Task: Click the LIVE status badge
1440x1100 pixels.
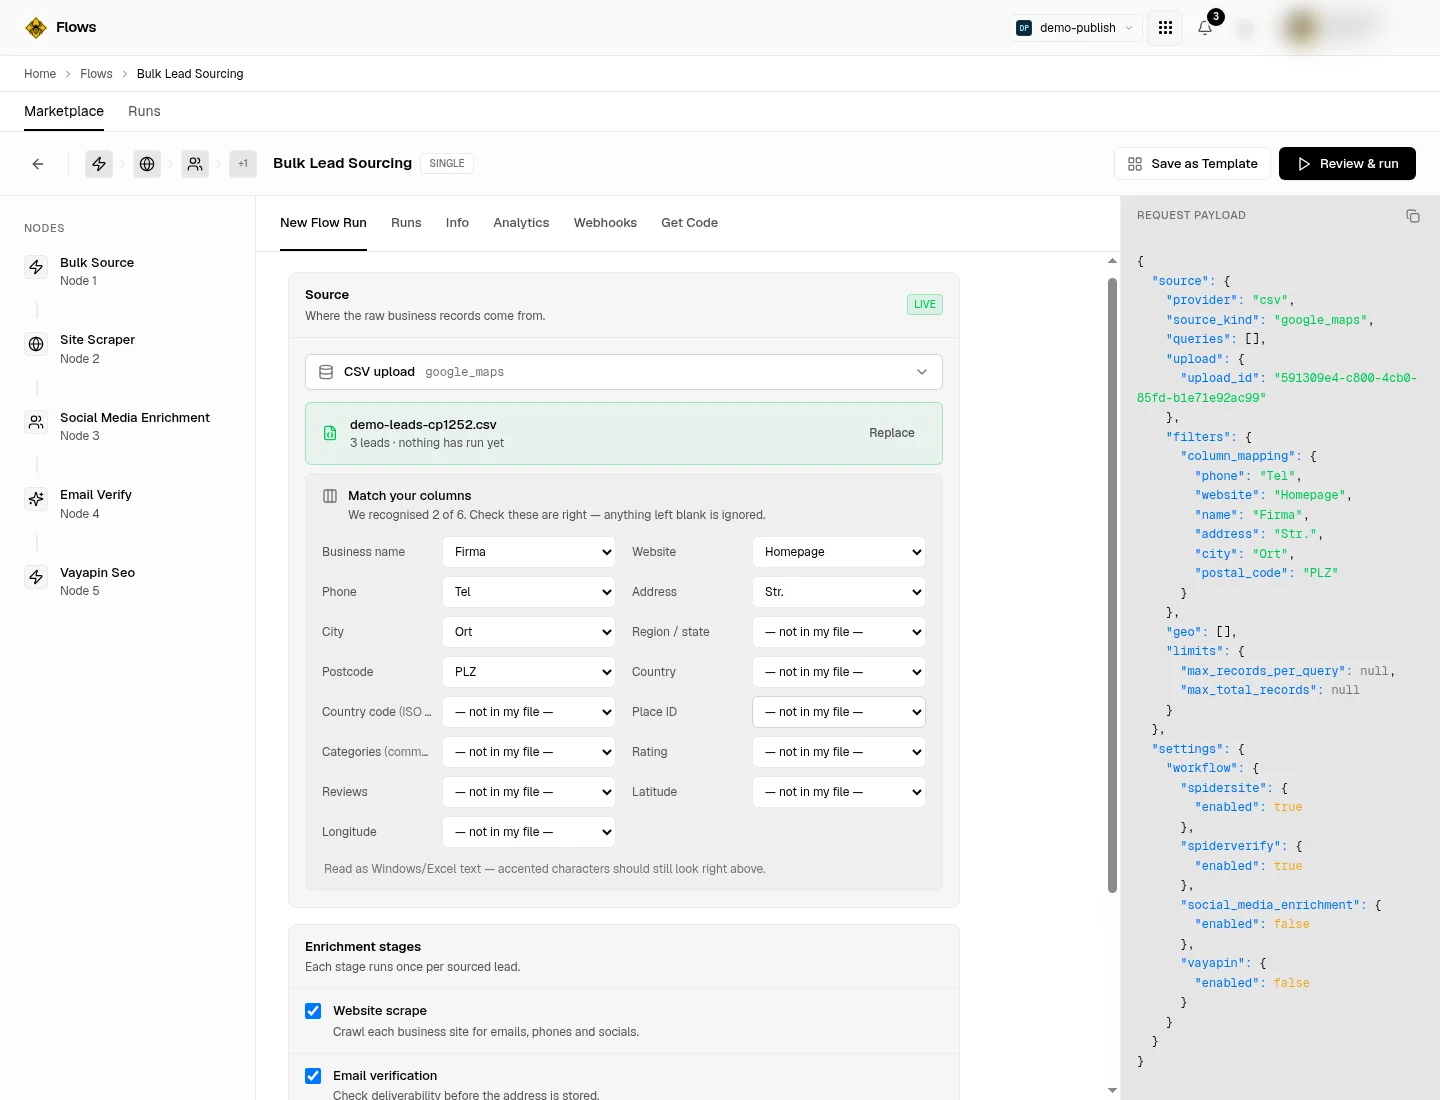Action: tap(925, 305)
